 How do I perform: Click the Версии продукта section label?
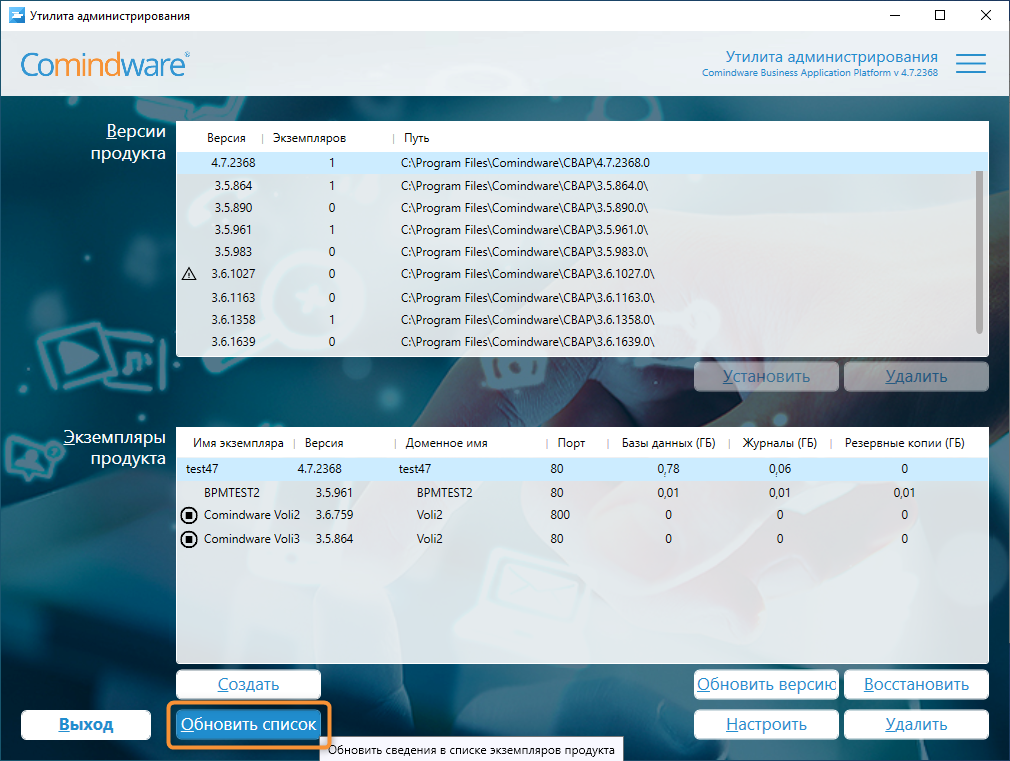(128, 142)
